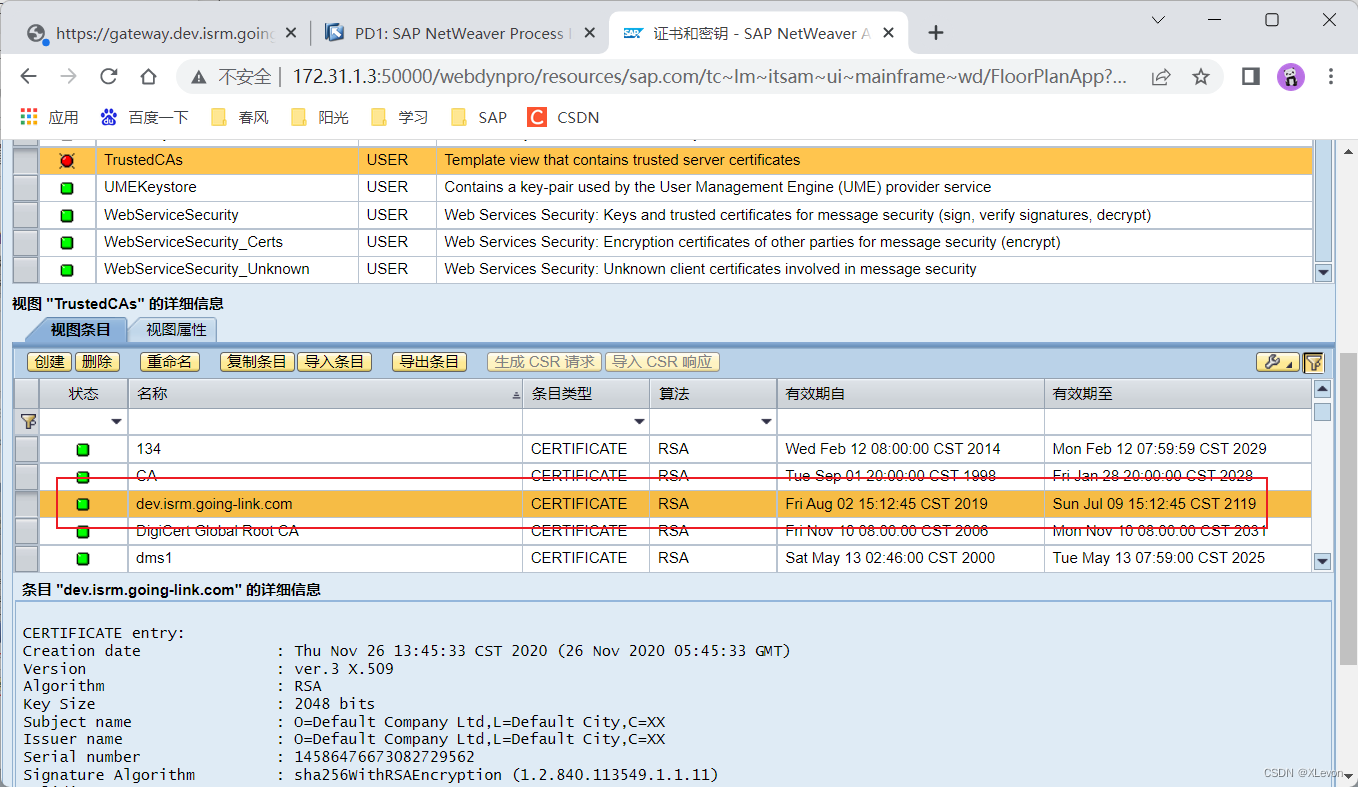The image size is (1358, 787).
Task: Open table settings wrench menu
Action: pyautogui.click(x=1277, y=362)
